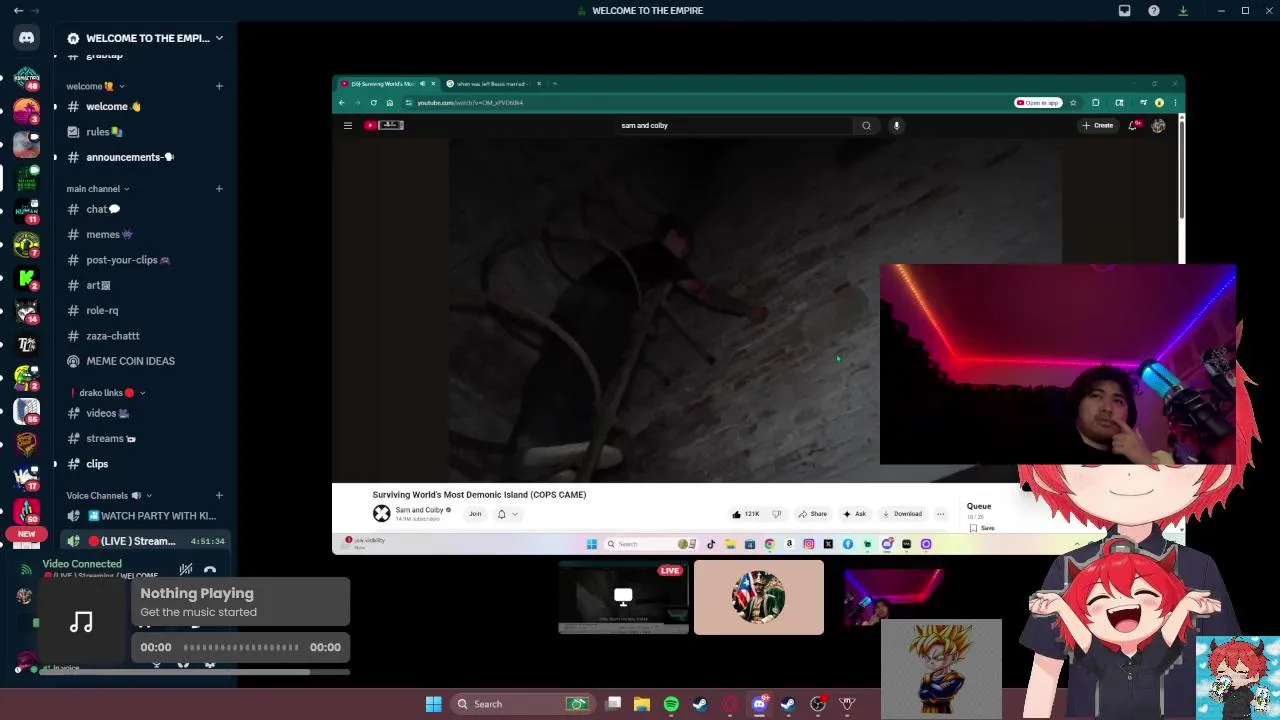
Task: Open File Explorer from the Windows taskbar
Action: point(642,704)
